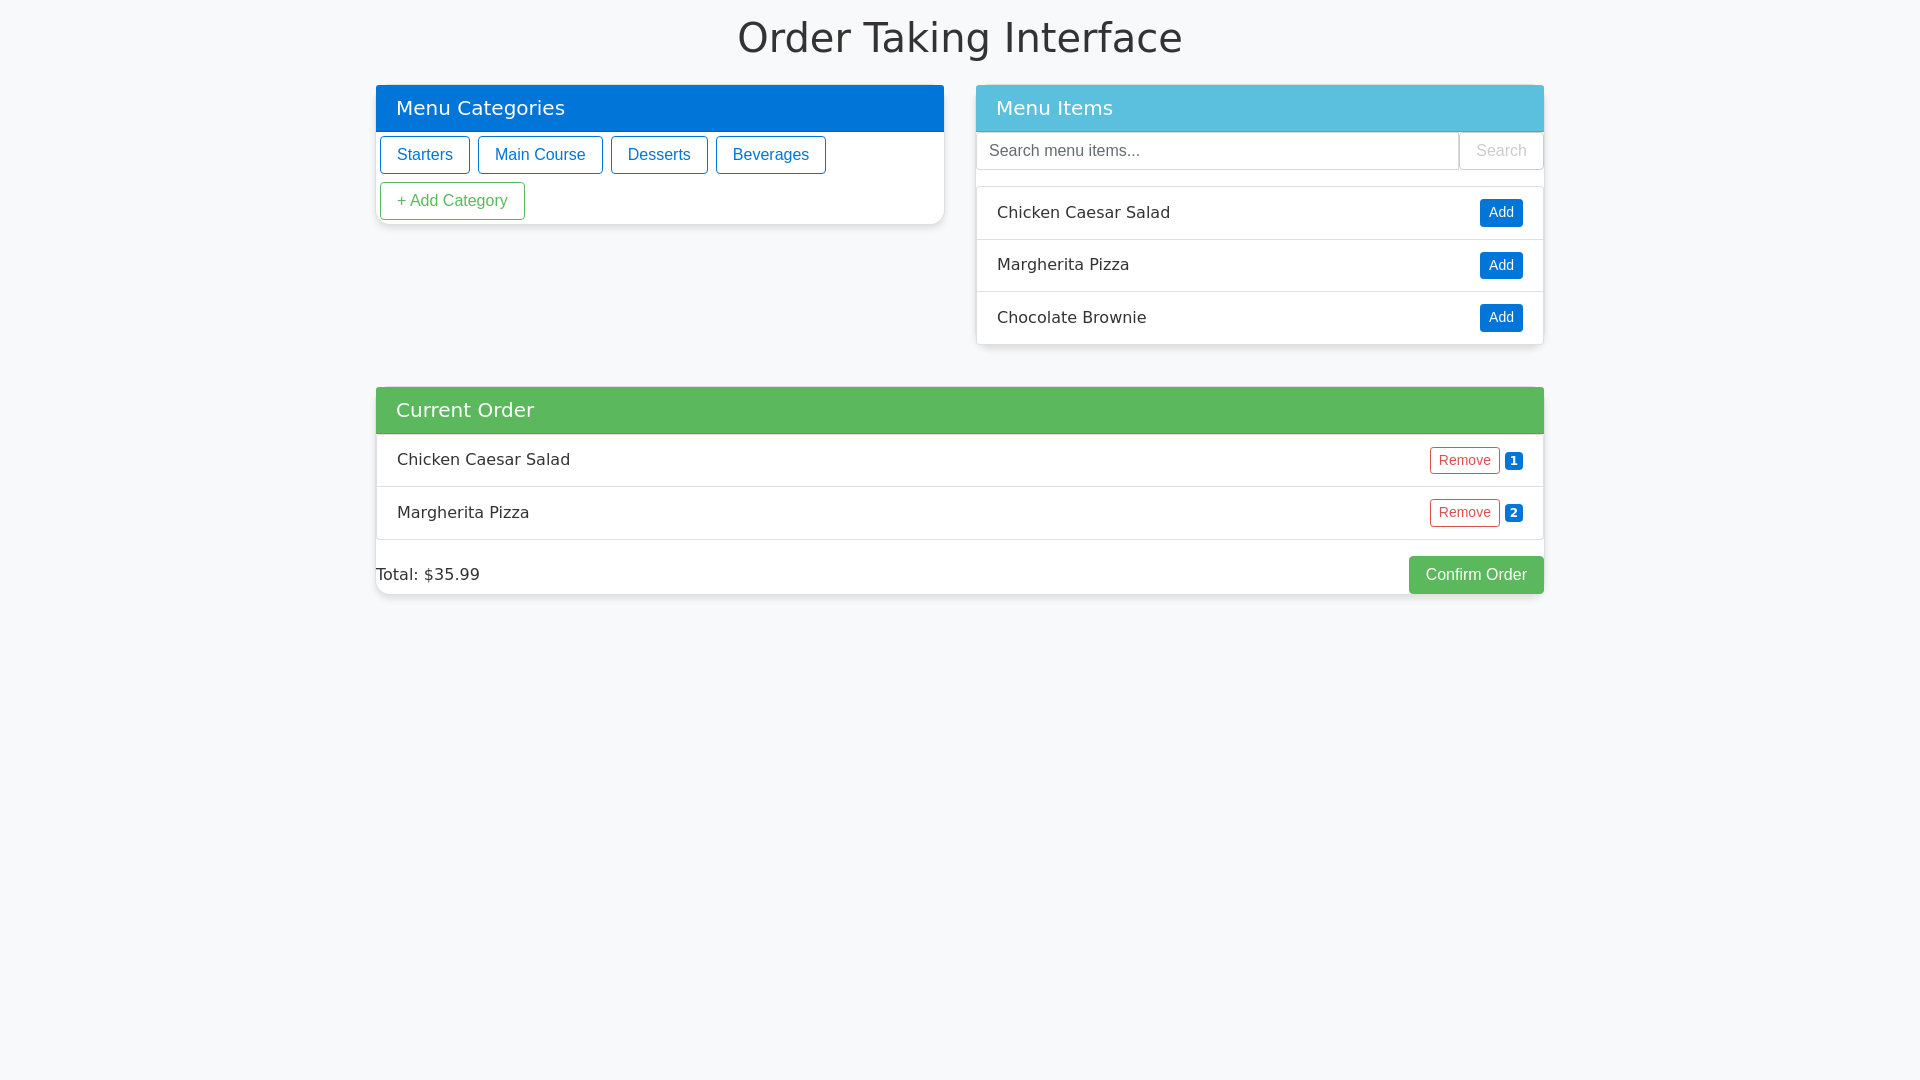
Task: Click the + Add Category button
Action: [x=452, y=201]
